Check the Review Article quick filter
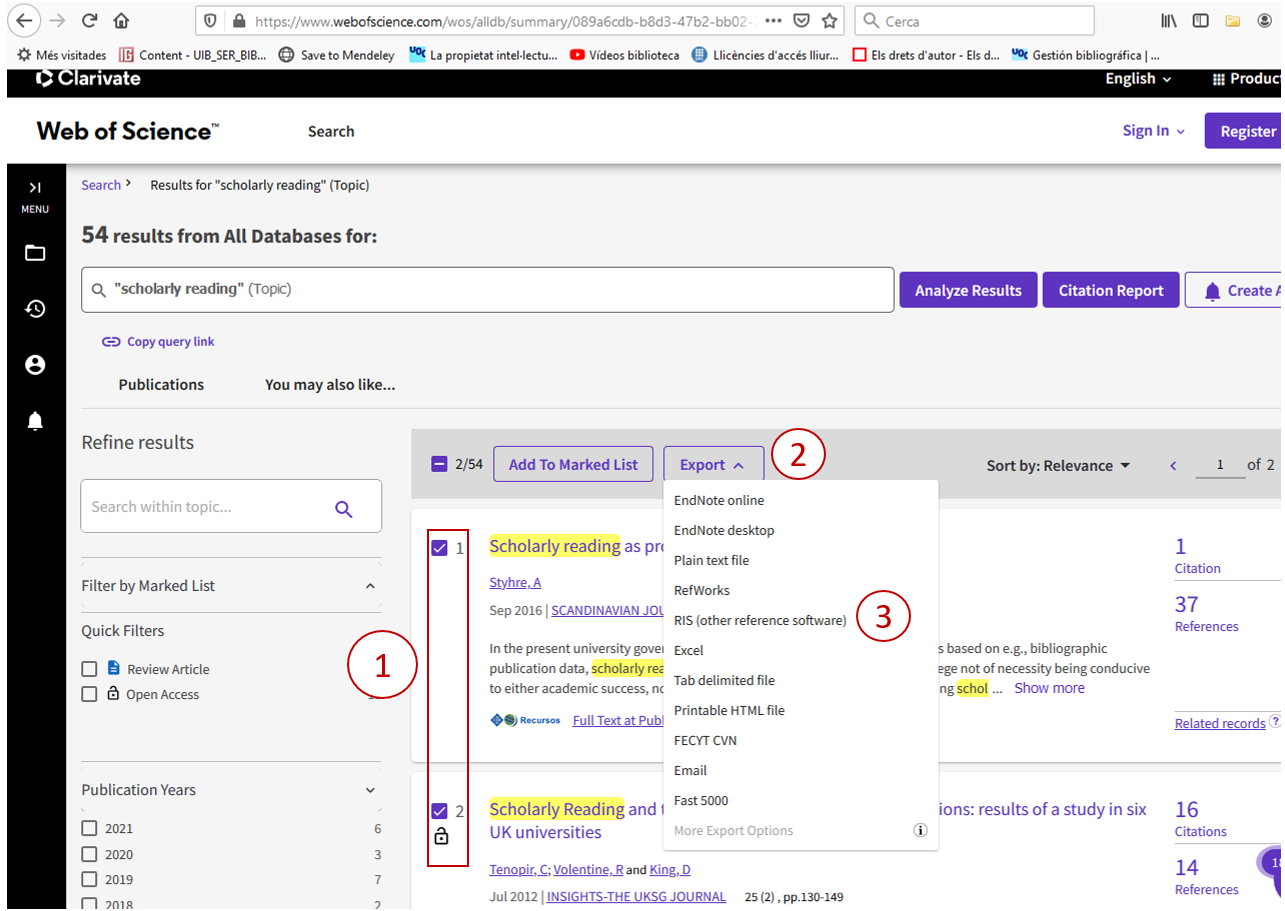This screenshot has height=911, width=1285. pos(90,669)
